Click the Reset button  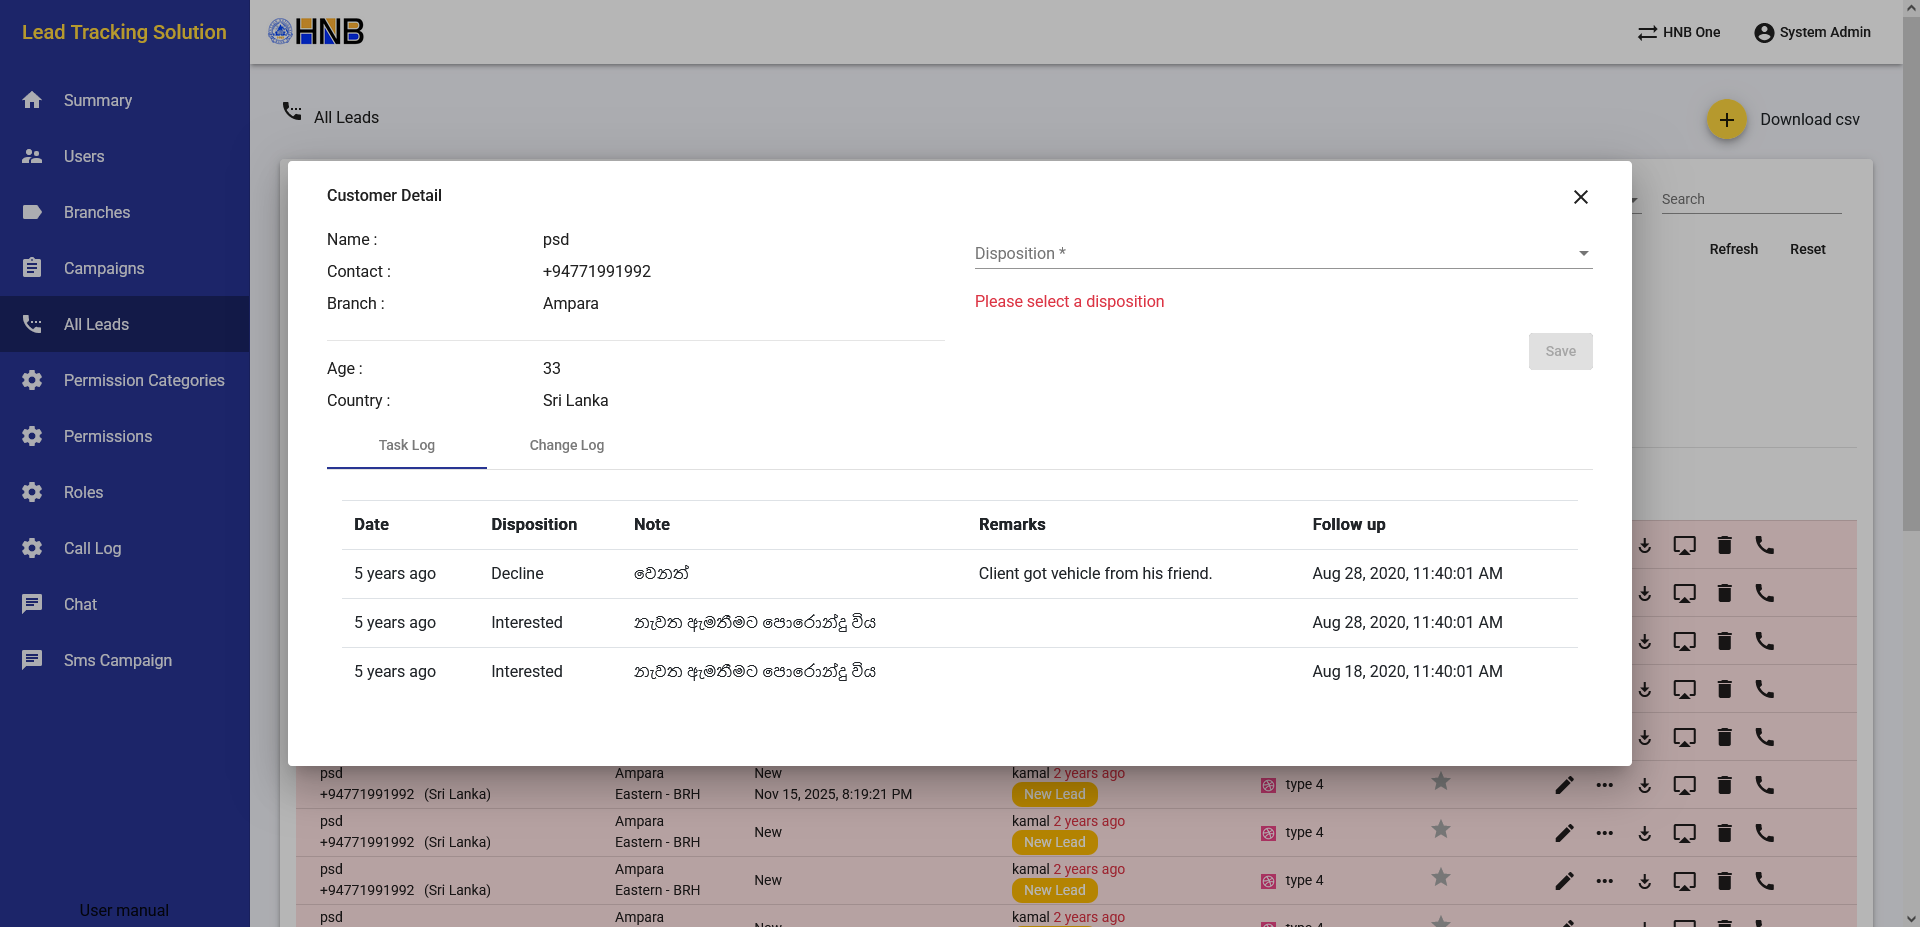1807,249
